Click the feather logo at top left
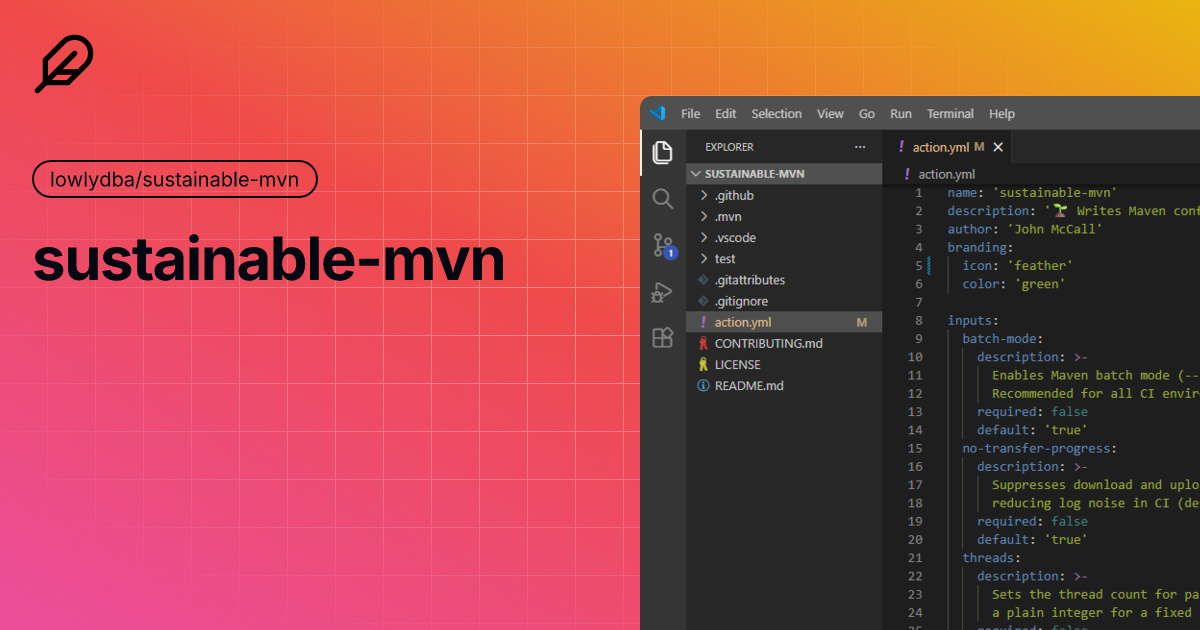 click(x=64, y=64)
